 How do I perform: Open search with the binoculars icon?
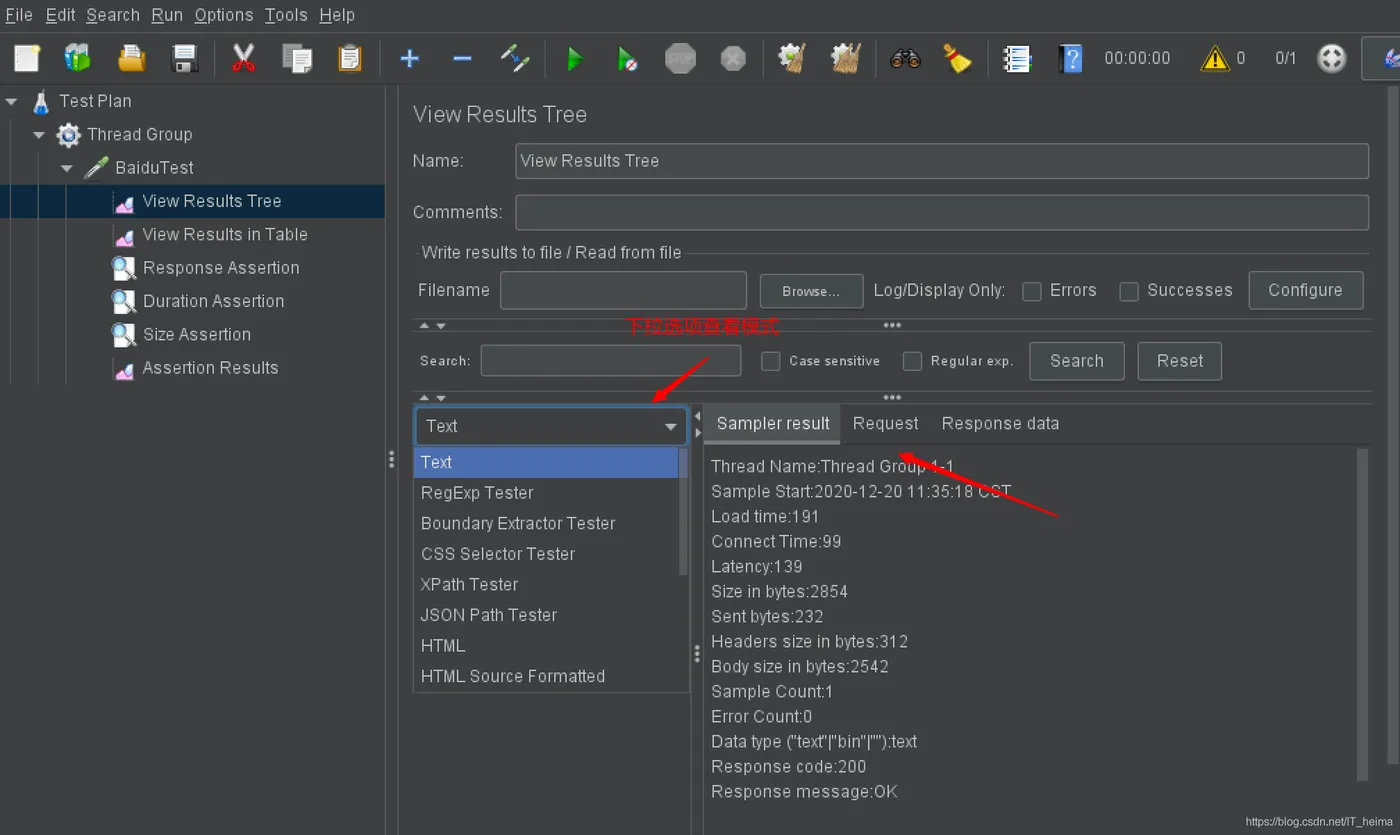(905, 58)
